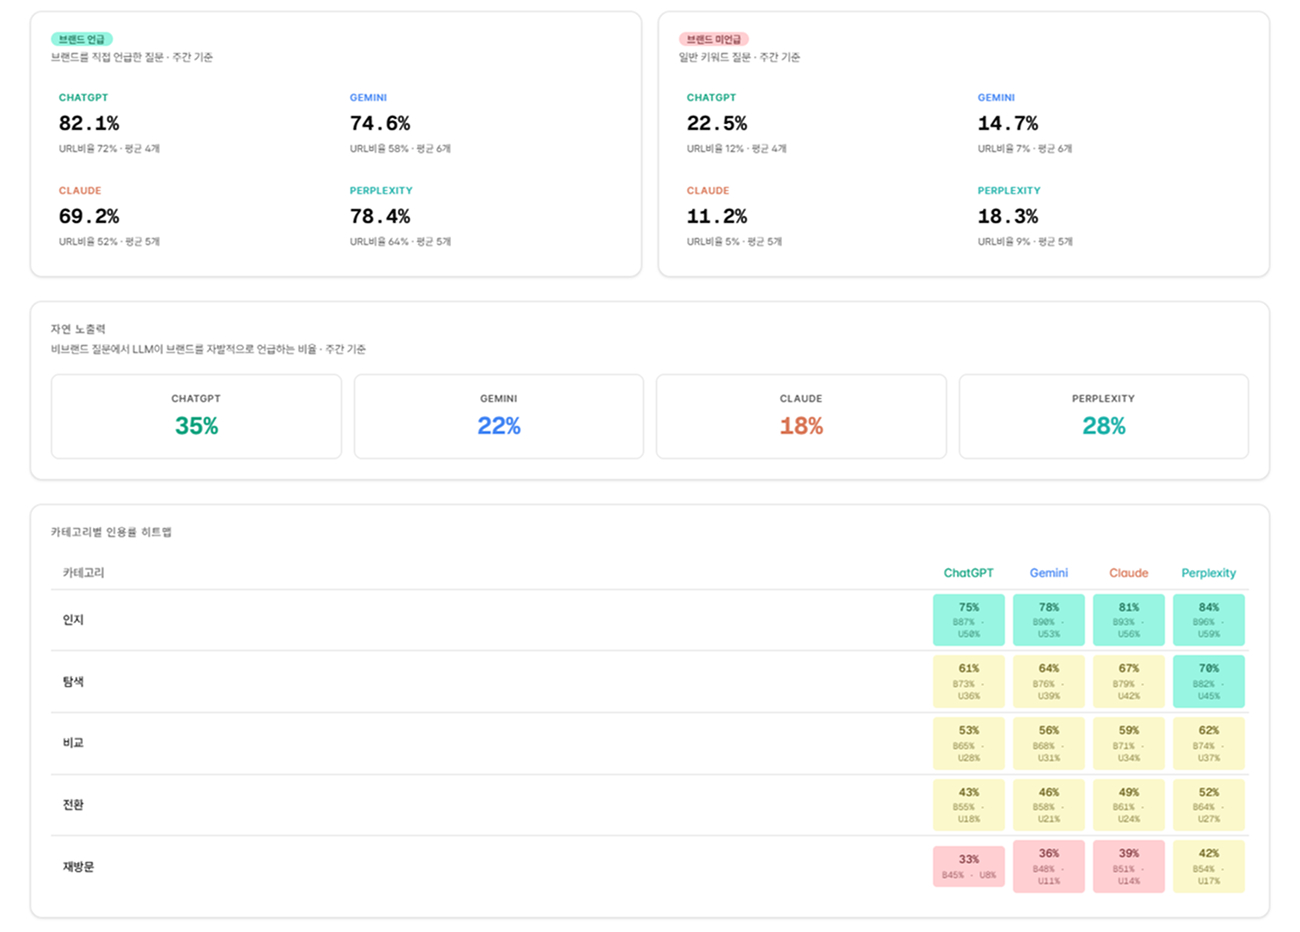
Task: Select the 74.6% Gemini brand-mention value
Action: pyautogui.click(x=380, y=123)
